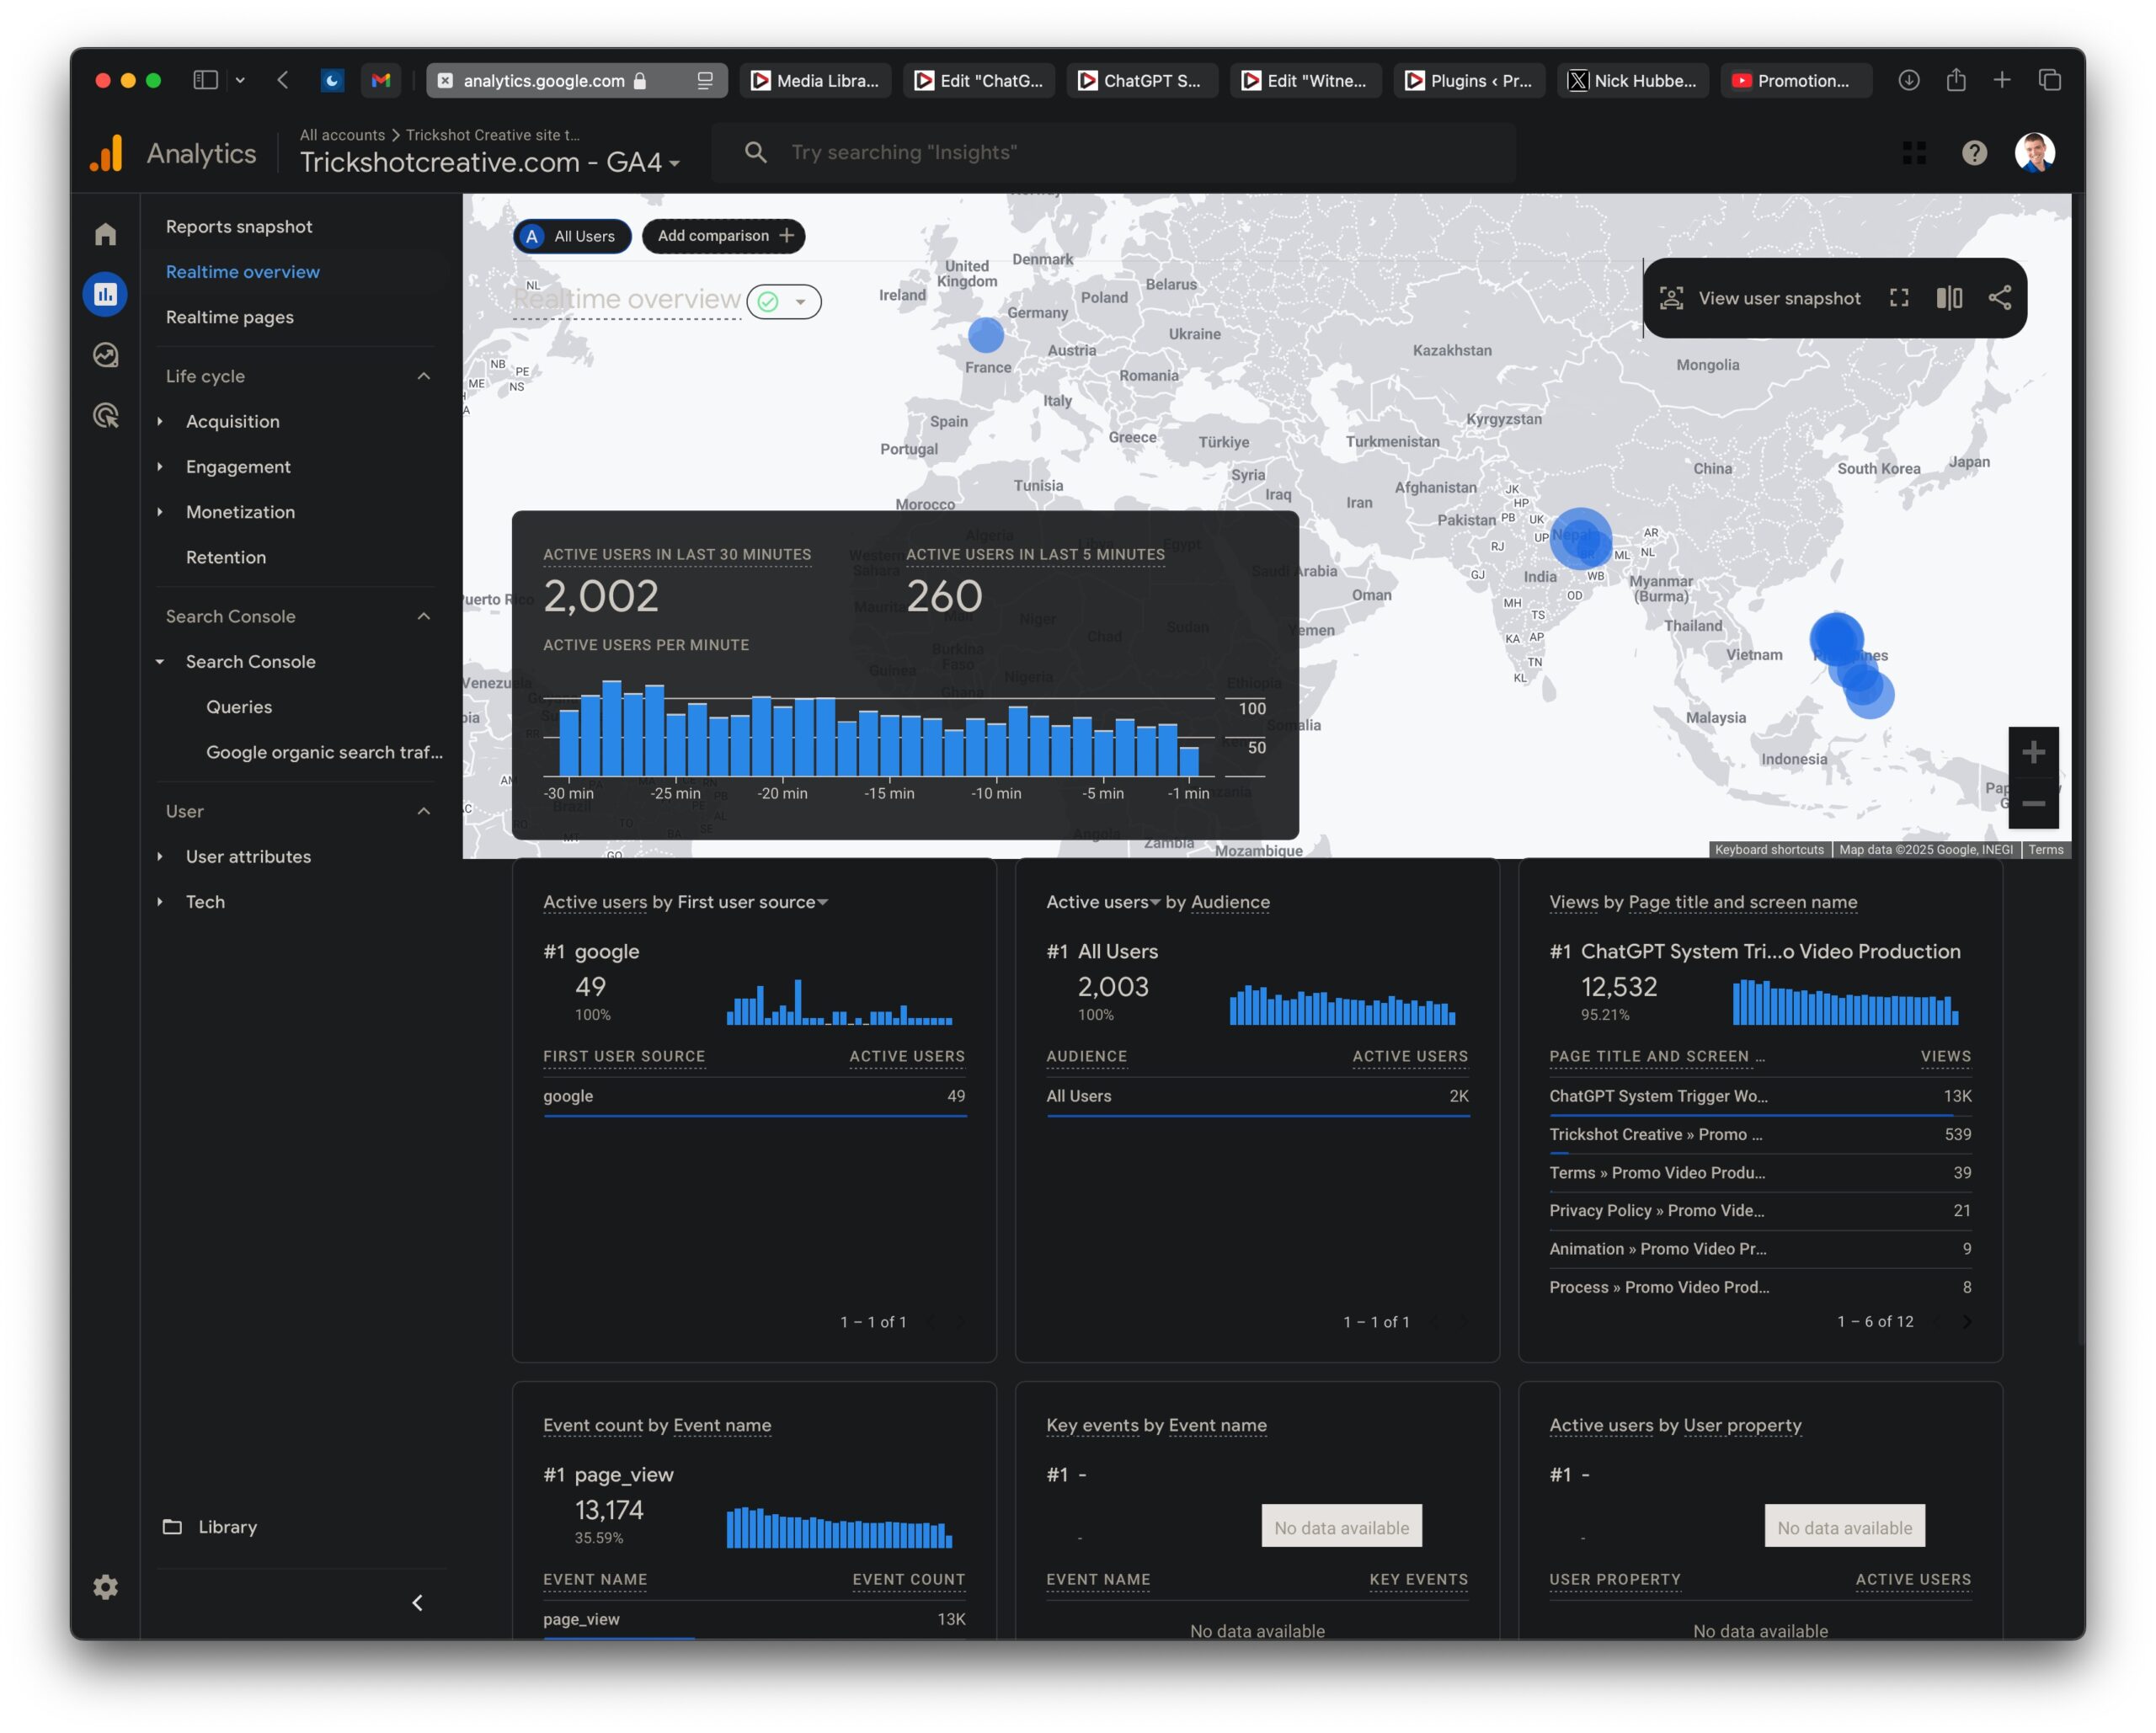Open the Advertising target icon
The image size is (2156, 1733).
coord(105,415)
